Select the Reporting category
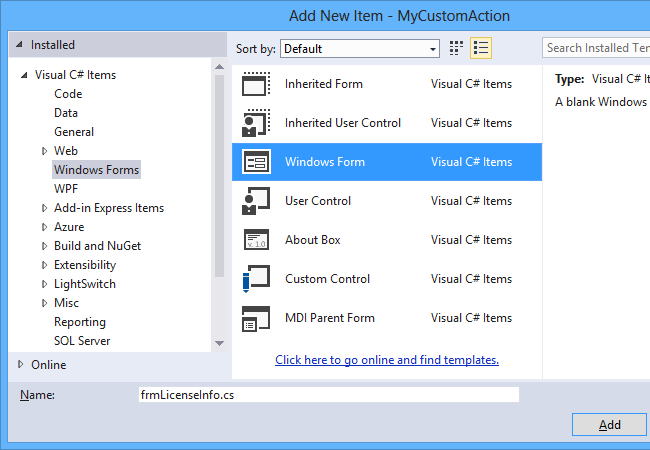This screenshot has width=650, height=450. coord(80,322)
